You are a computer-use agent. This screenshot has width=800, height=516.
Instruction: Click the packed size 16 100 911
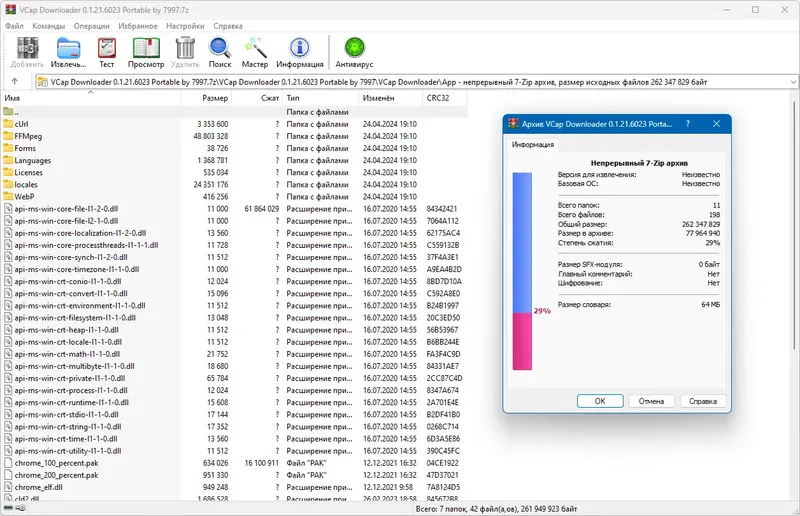pos(262,463)
